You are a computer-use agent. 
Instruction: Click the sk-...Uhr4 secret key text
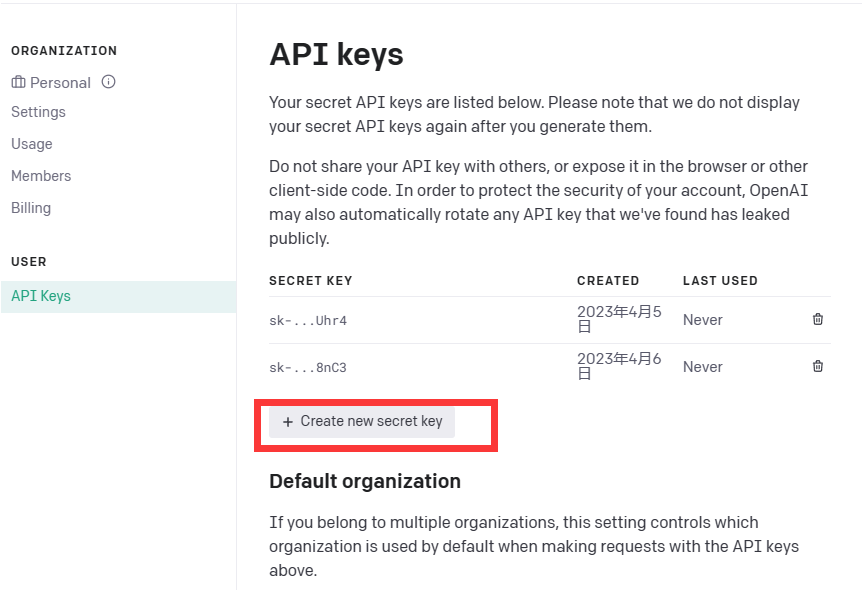pos(308,321)
